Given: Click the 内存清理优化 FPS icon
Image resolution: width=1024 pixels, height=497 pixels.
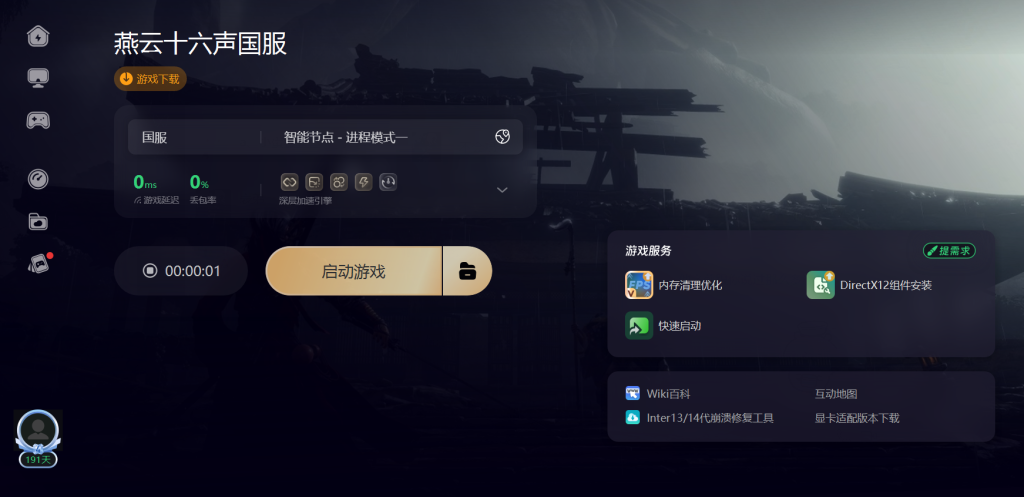Looking at the screenshot, I should point(639,285).
